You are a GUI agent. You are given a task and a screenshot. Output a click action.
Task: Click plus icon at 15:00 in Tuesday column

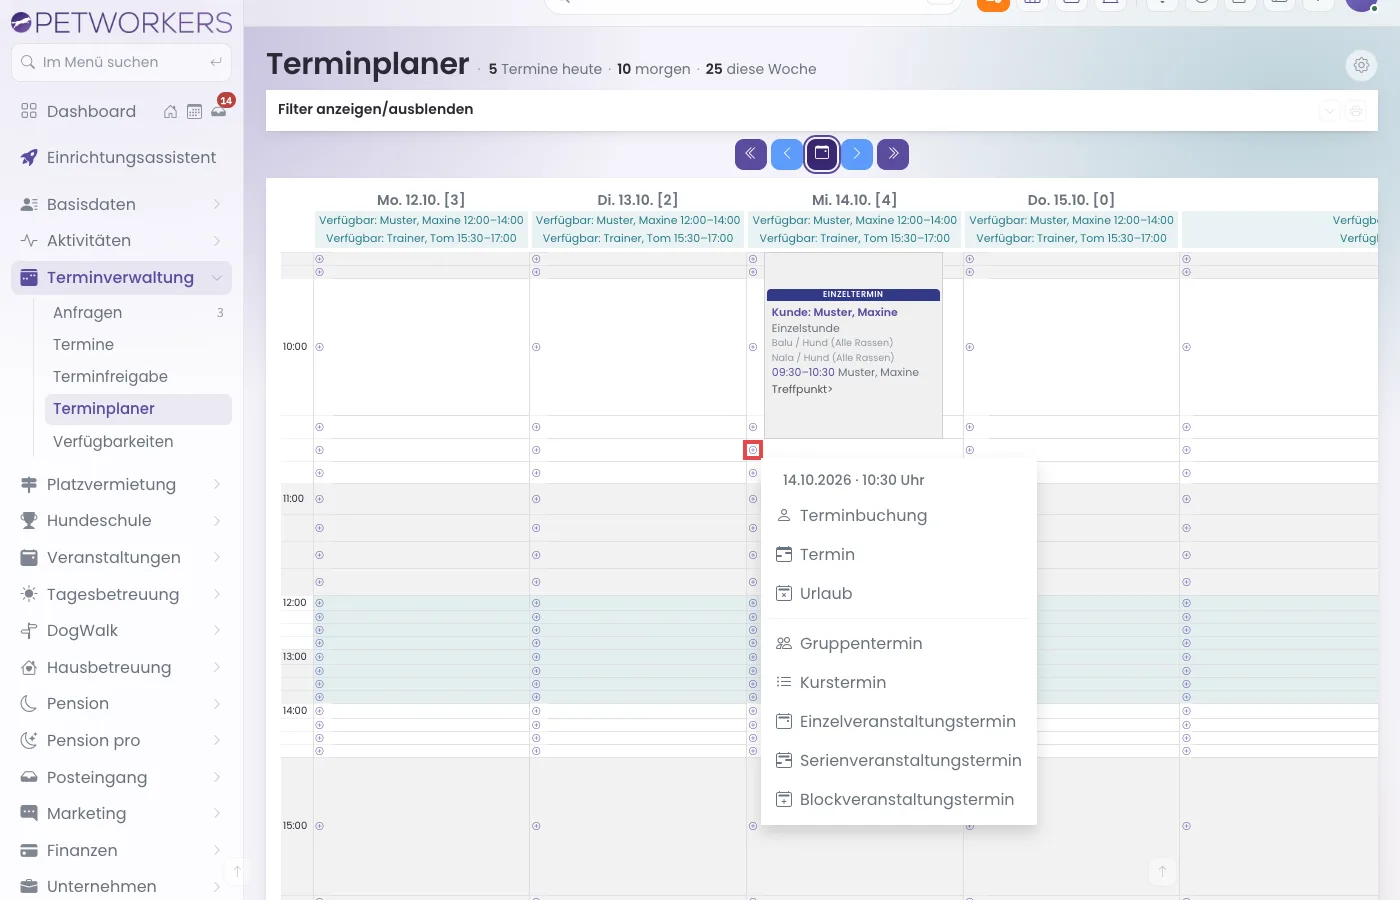point(536,826)
